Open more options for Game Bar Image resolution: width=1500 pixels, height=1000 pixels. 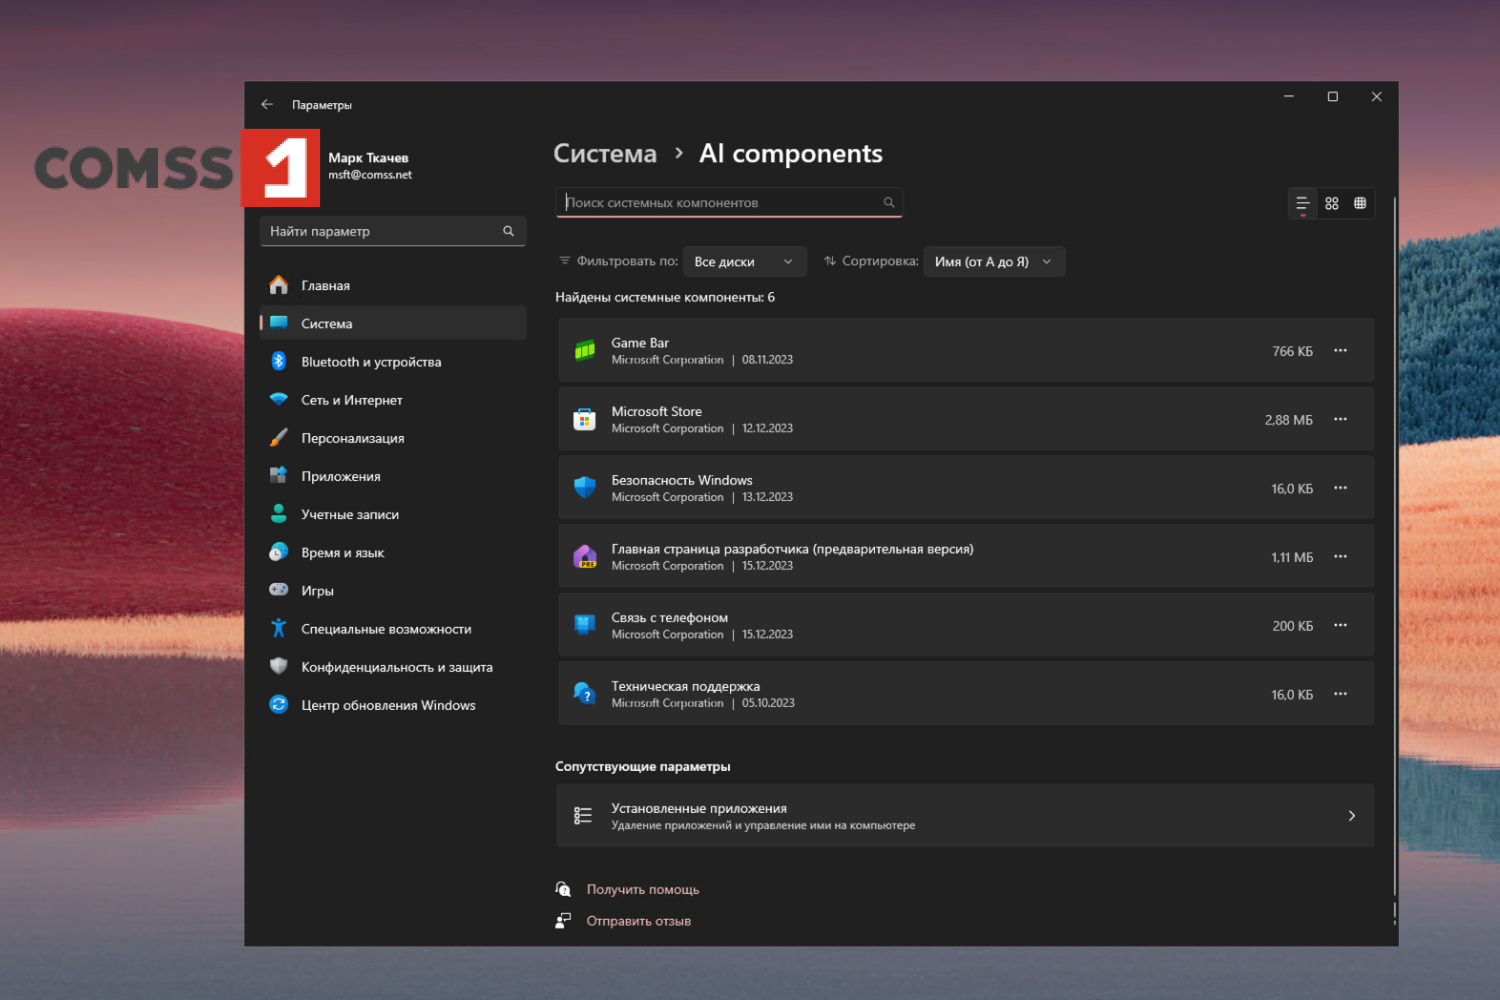(1340, 351)
